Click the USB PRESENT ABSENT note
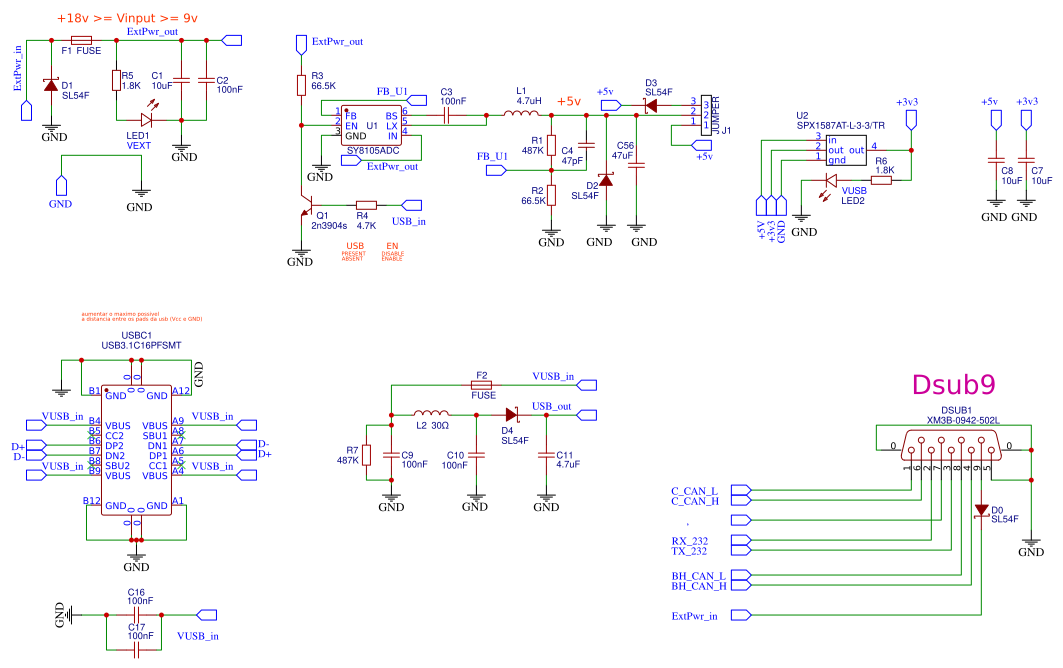This screenshot has height=668, width=1063. point(354,252)
